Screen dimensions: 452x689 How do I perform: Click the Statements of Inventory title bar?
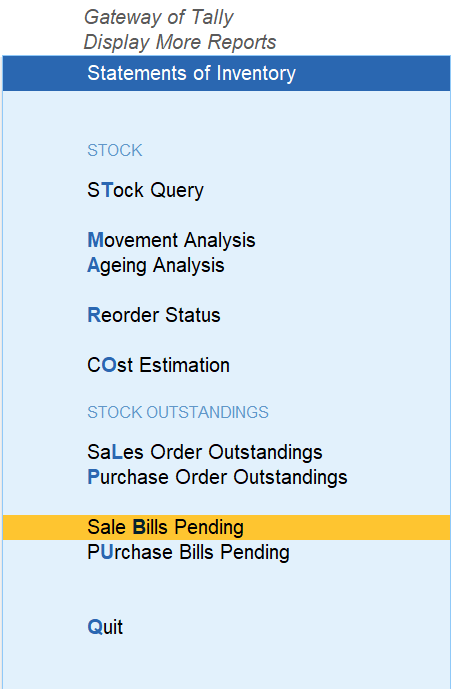(x=226, y=73)
